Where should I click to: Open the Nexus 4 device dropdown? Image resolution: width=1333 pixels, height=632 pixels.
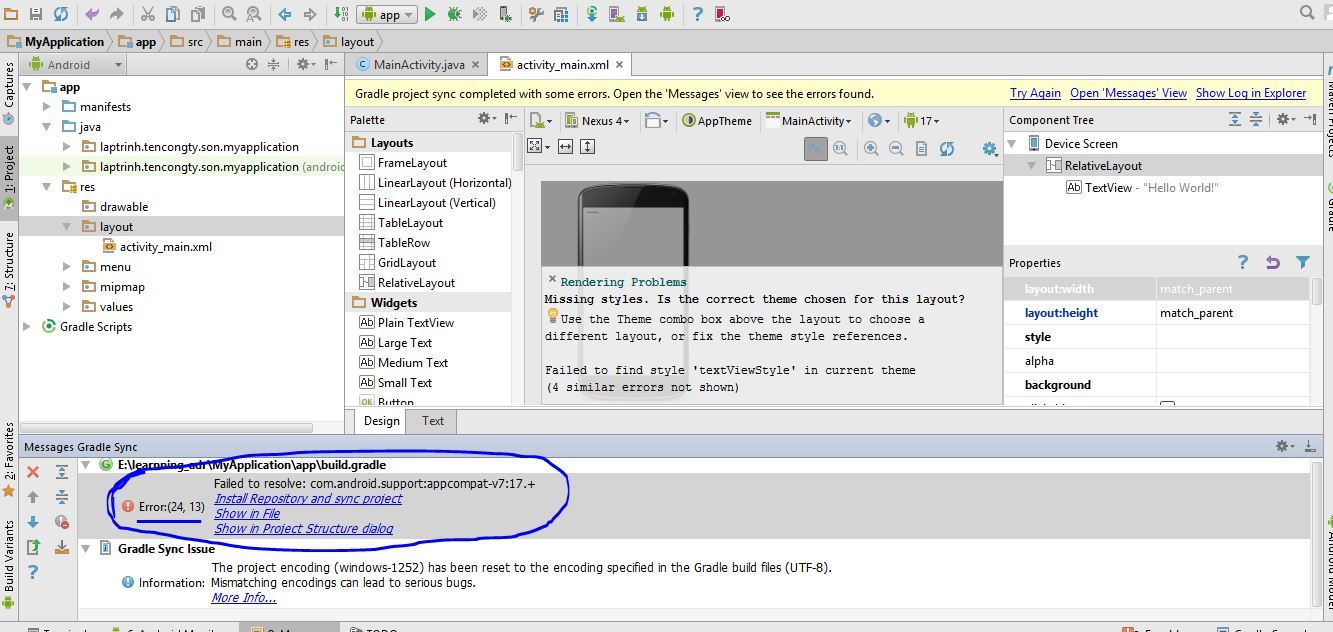pos(598,121)
